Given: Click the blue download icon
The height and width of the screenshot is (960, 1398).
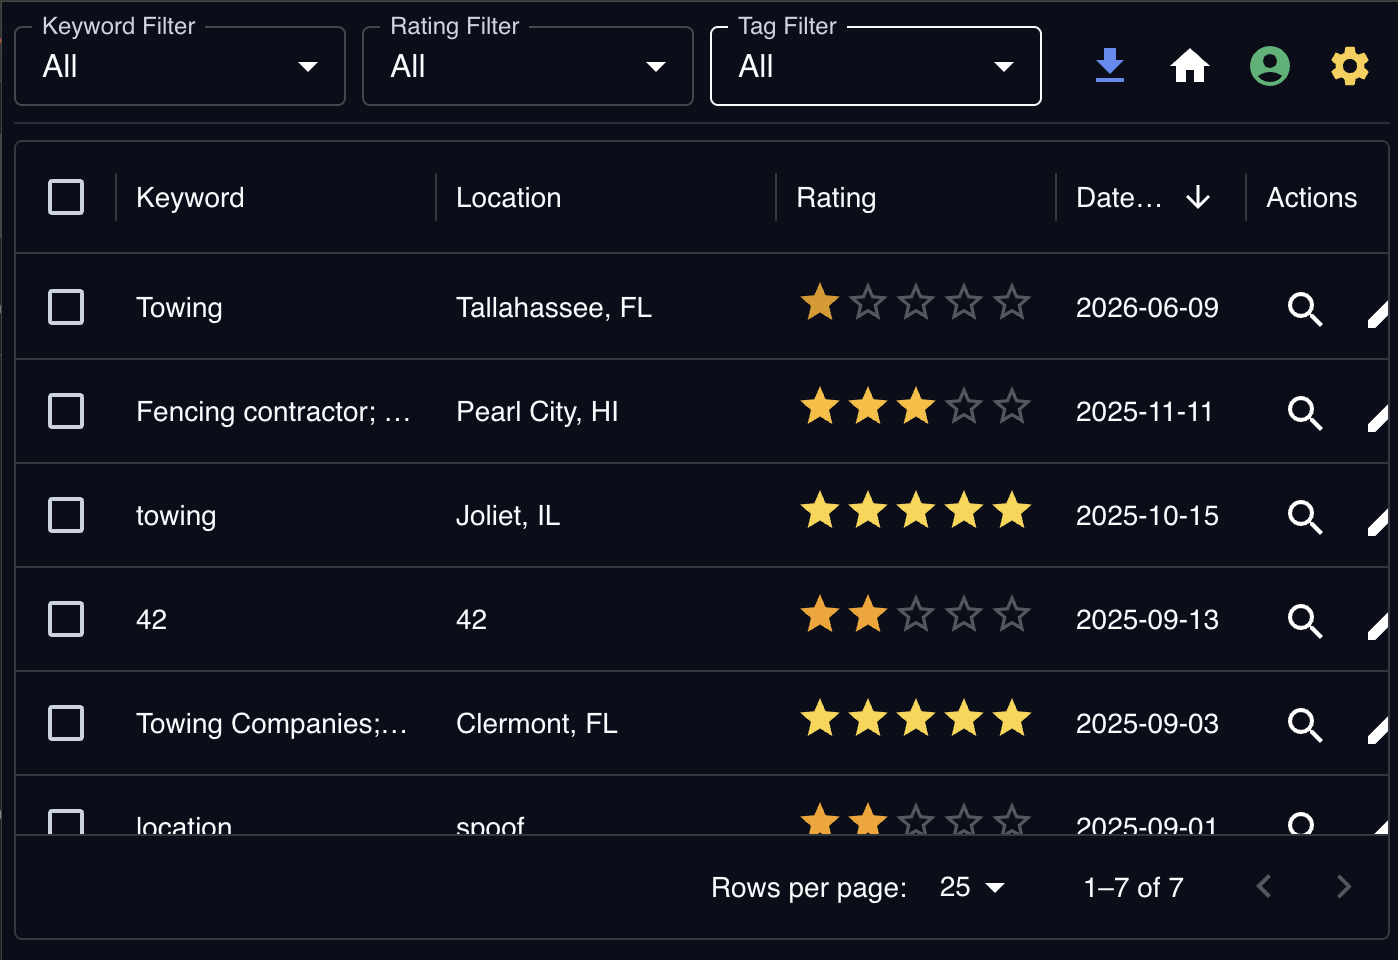Looking at the screenshot, I should point(1110,66).
